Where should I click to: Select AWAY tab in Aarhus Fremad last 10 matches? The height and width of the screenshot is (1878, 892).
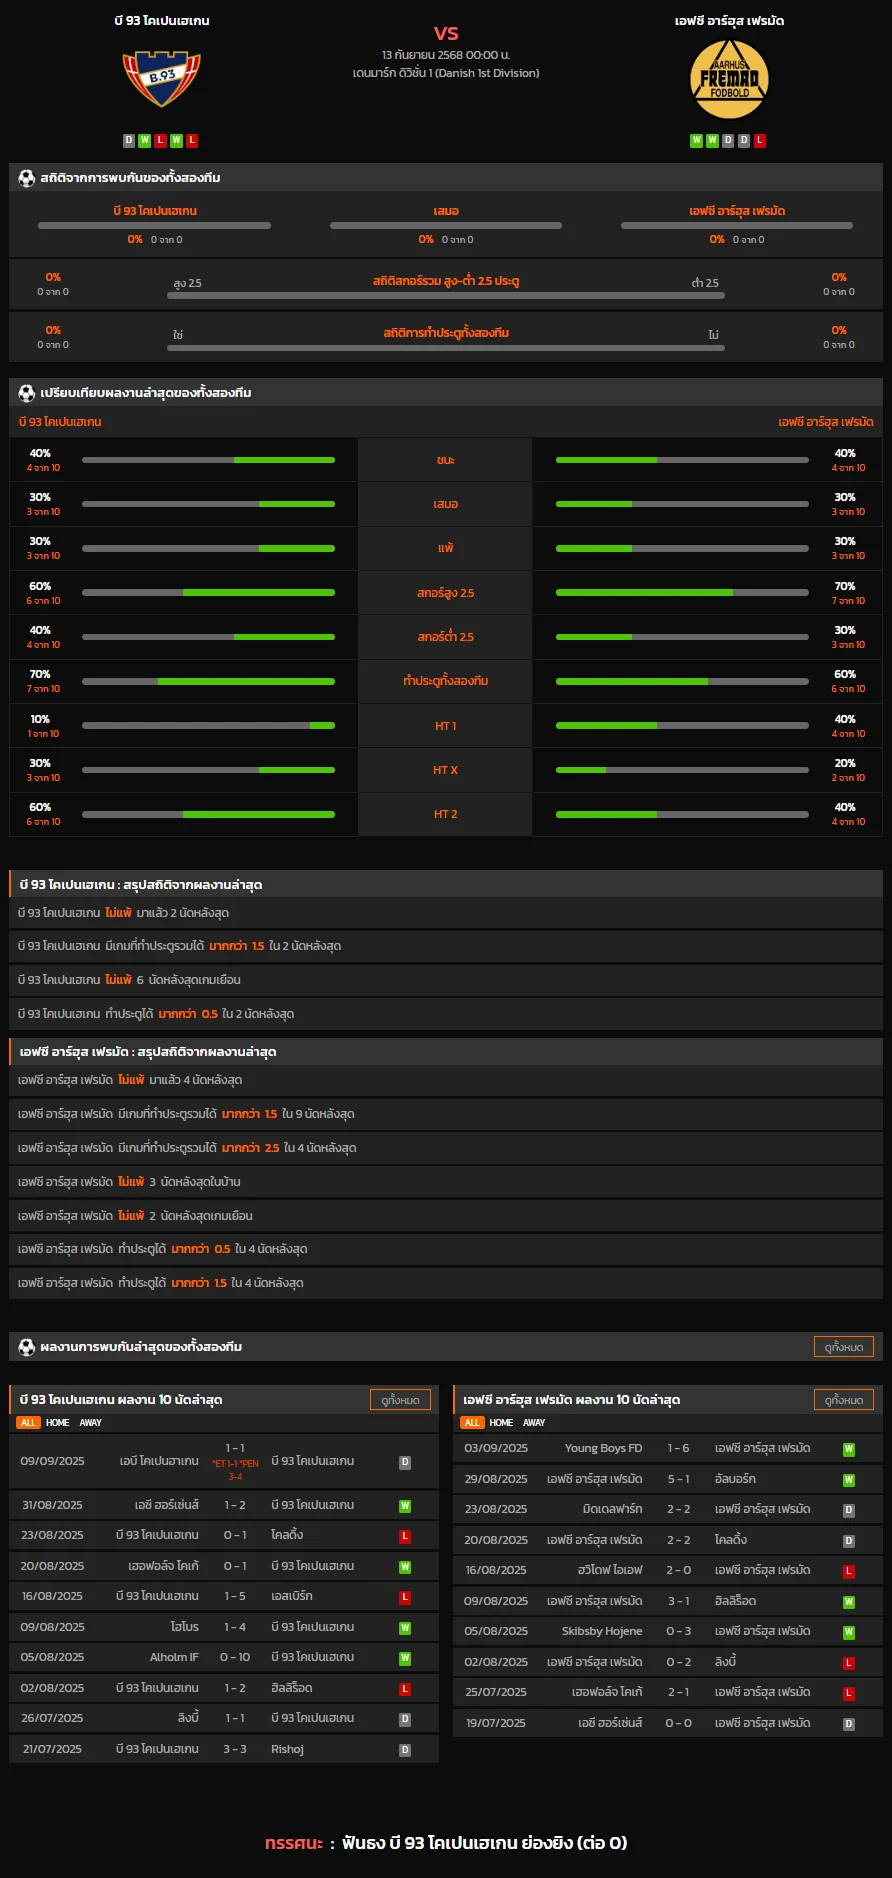tap(535, 1422)
